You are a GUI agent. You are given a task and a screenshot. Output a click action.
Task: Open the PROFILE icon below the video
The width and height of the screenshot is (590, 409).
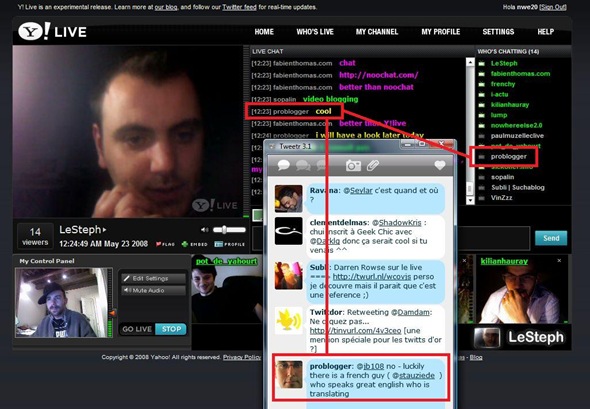click(230, 244)
